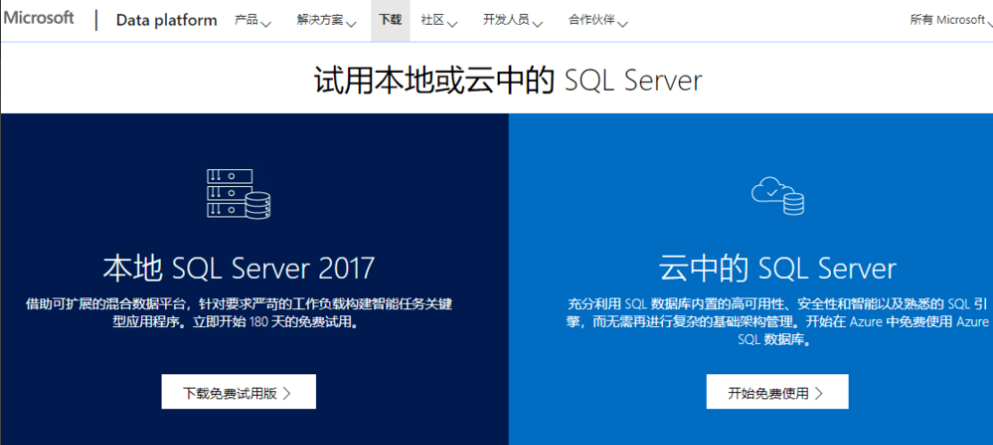Click the cloud database icon
The height and width of the screenshot is (445, 993).
[778, 196]
